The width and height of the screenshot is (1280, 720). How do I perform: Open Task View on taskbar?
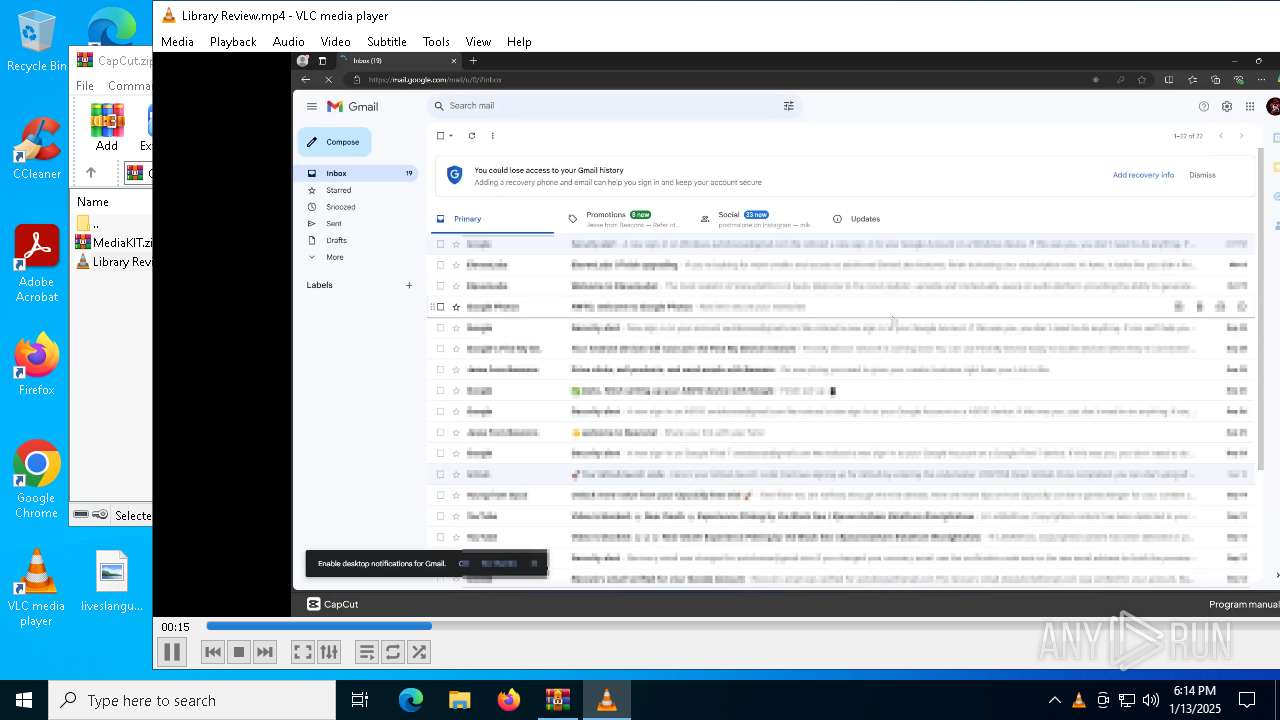click(360, 700)
